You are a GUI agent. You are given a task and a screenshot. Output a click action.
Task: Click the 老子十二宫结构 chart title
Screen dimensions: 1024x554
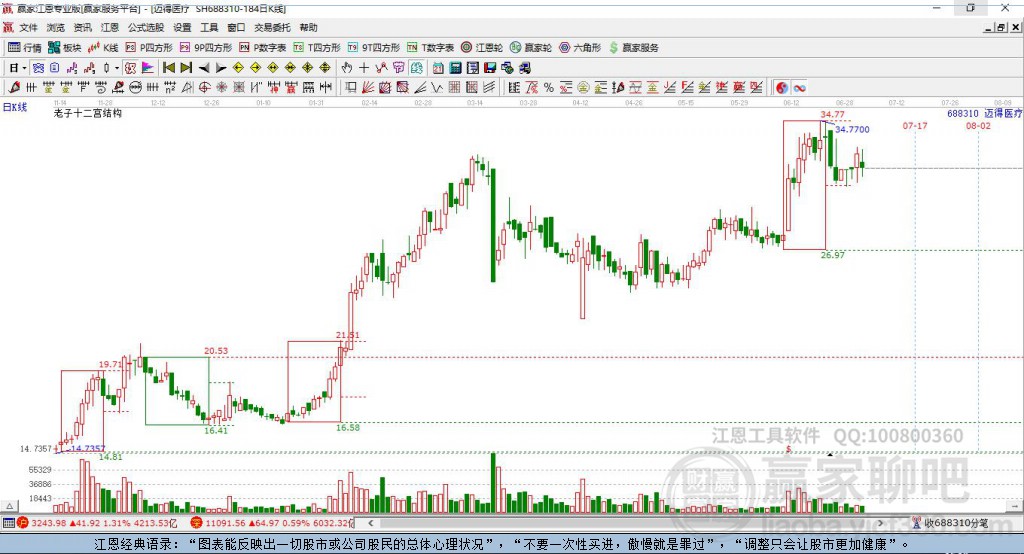pos(88,114)
